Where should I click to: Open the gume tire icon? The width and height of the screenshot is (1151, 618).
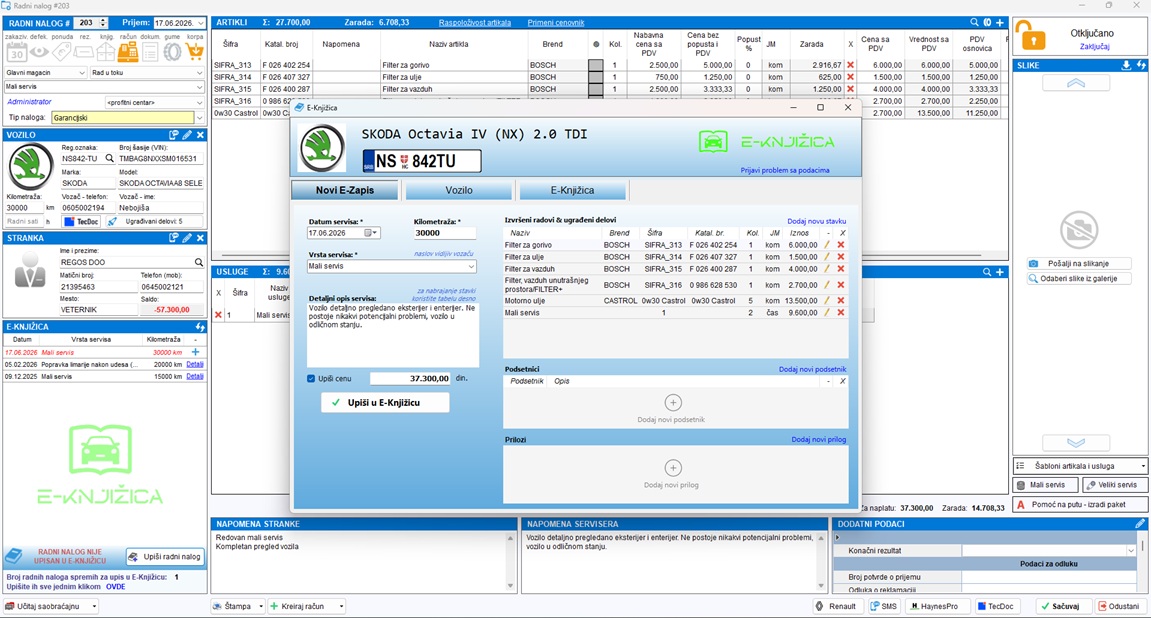(x=172, y=51)
